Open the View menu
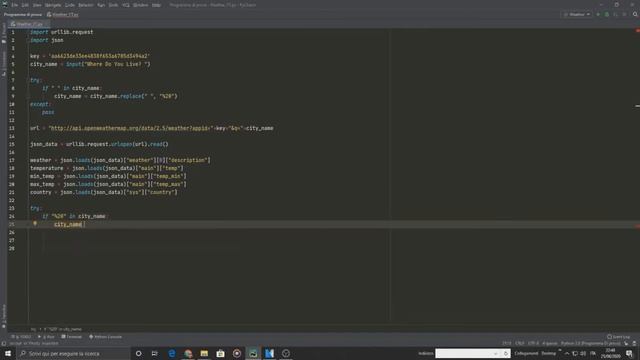 pyautogui.click(x=37, y=5)
